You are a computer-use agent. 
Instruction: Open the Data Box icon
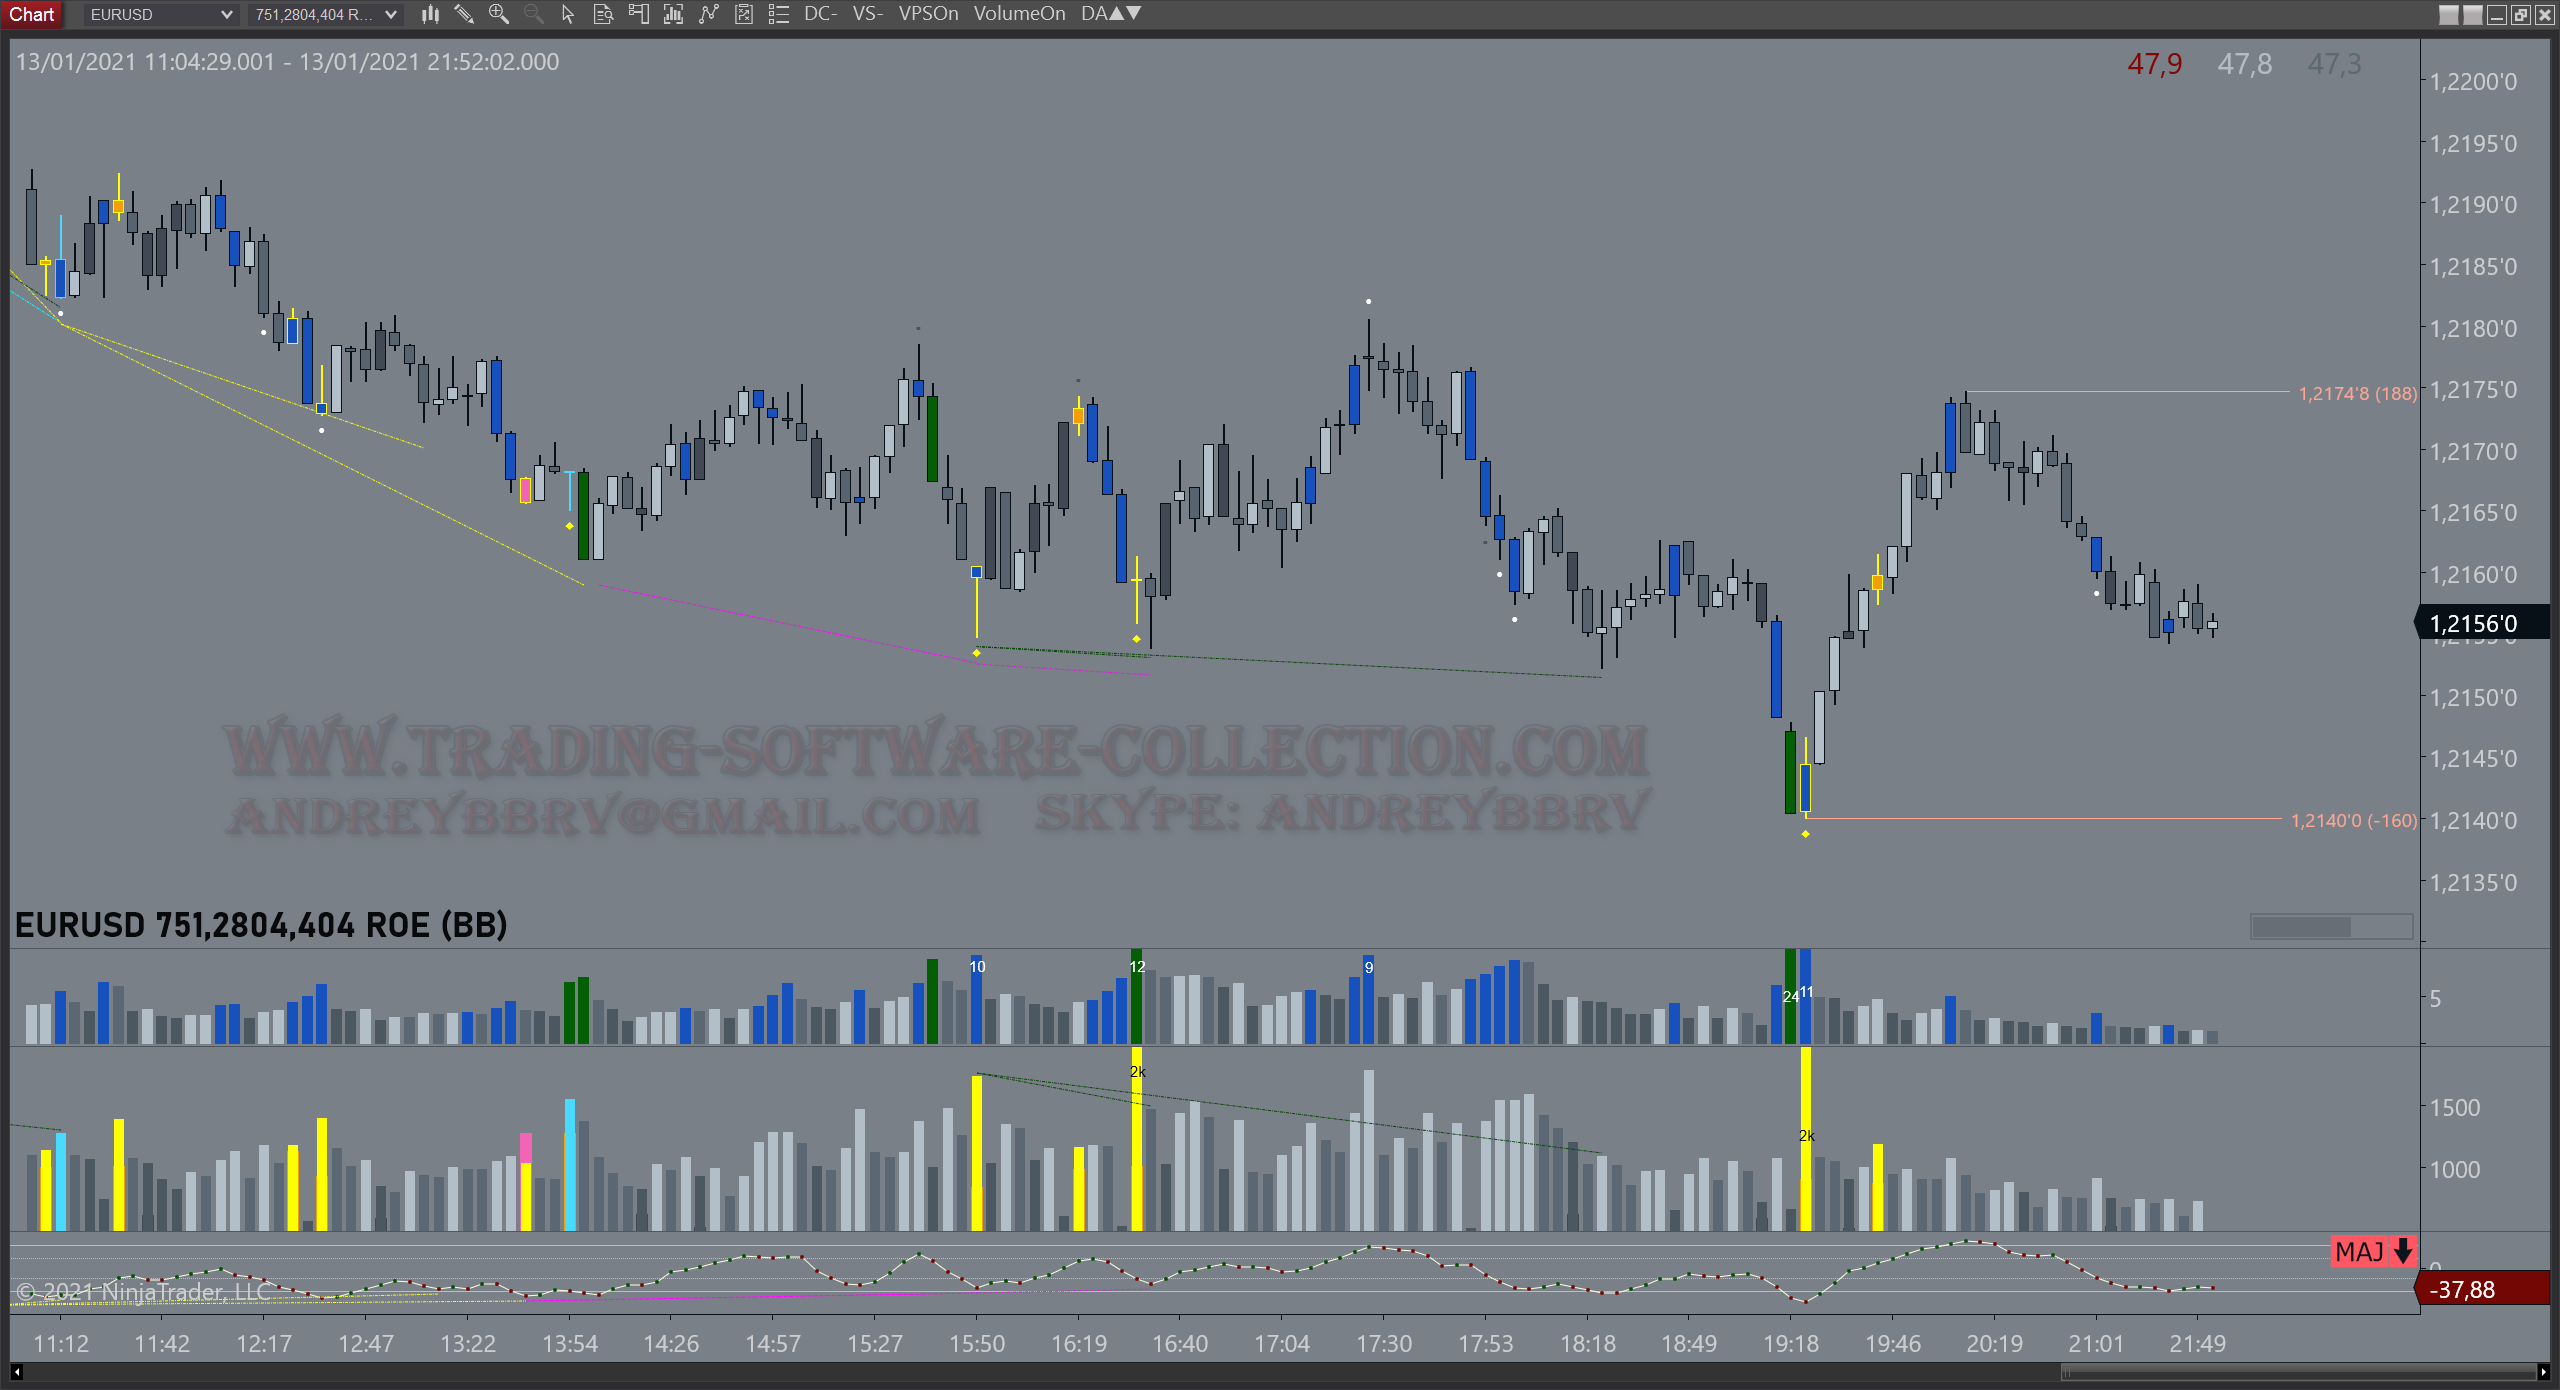pyautogui.click(x=603, y=14)
